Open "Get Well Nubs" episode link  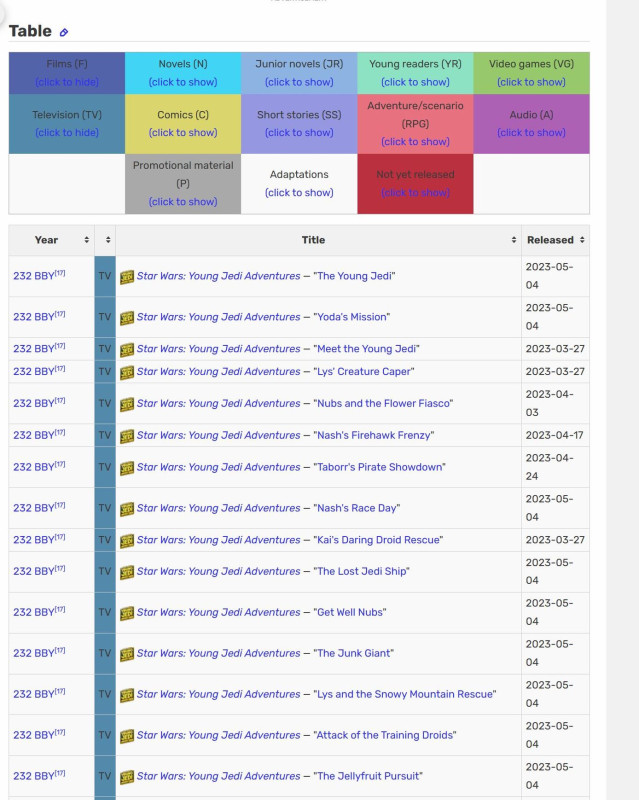pos(350,612)
